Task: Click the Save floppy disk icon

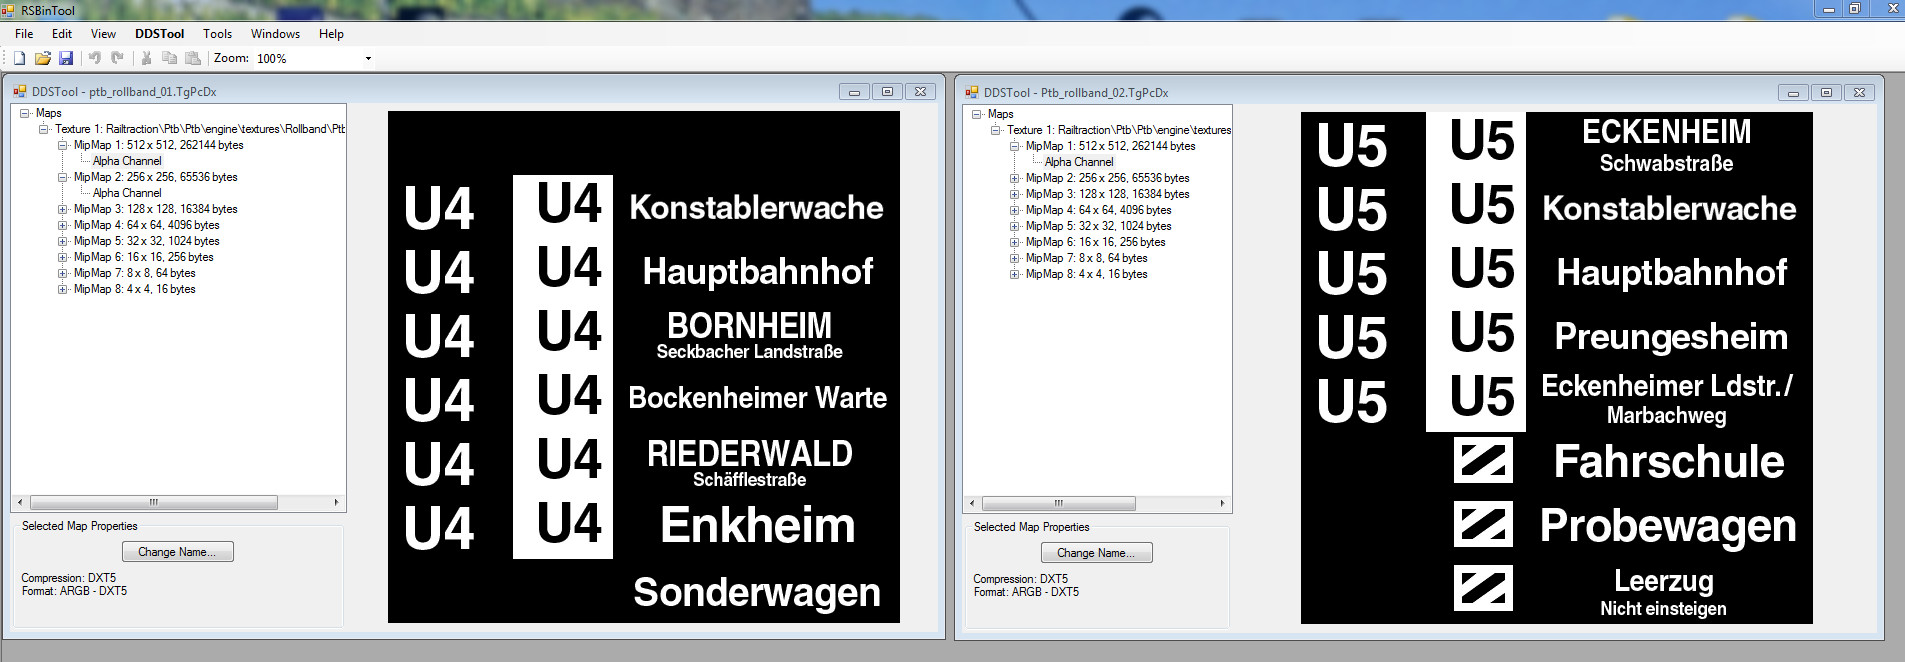Action: click(x=66, y=58)
